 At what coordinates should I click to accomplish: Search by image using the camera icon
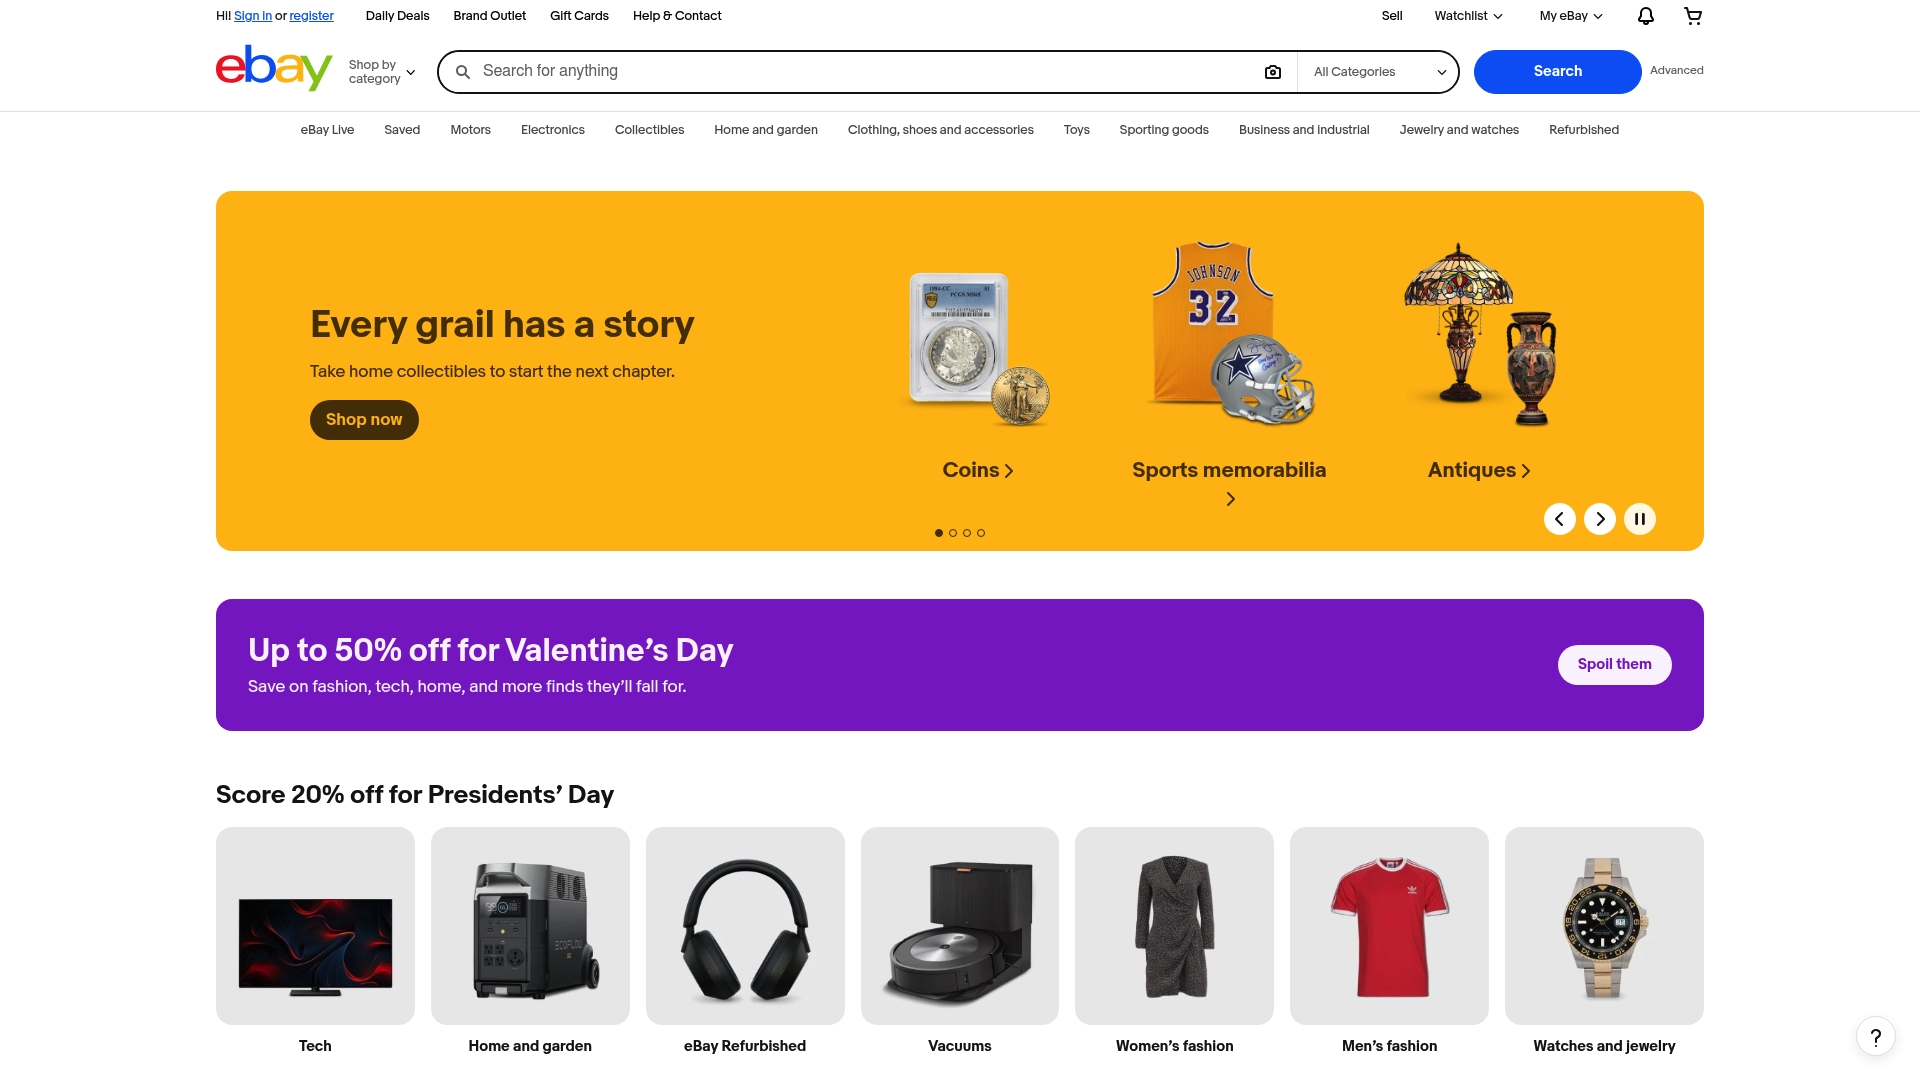(x=1272, y=71)
